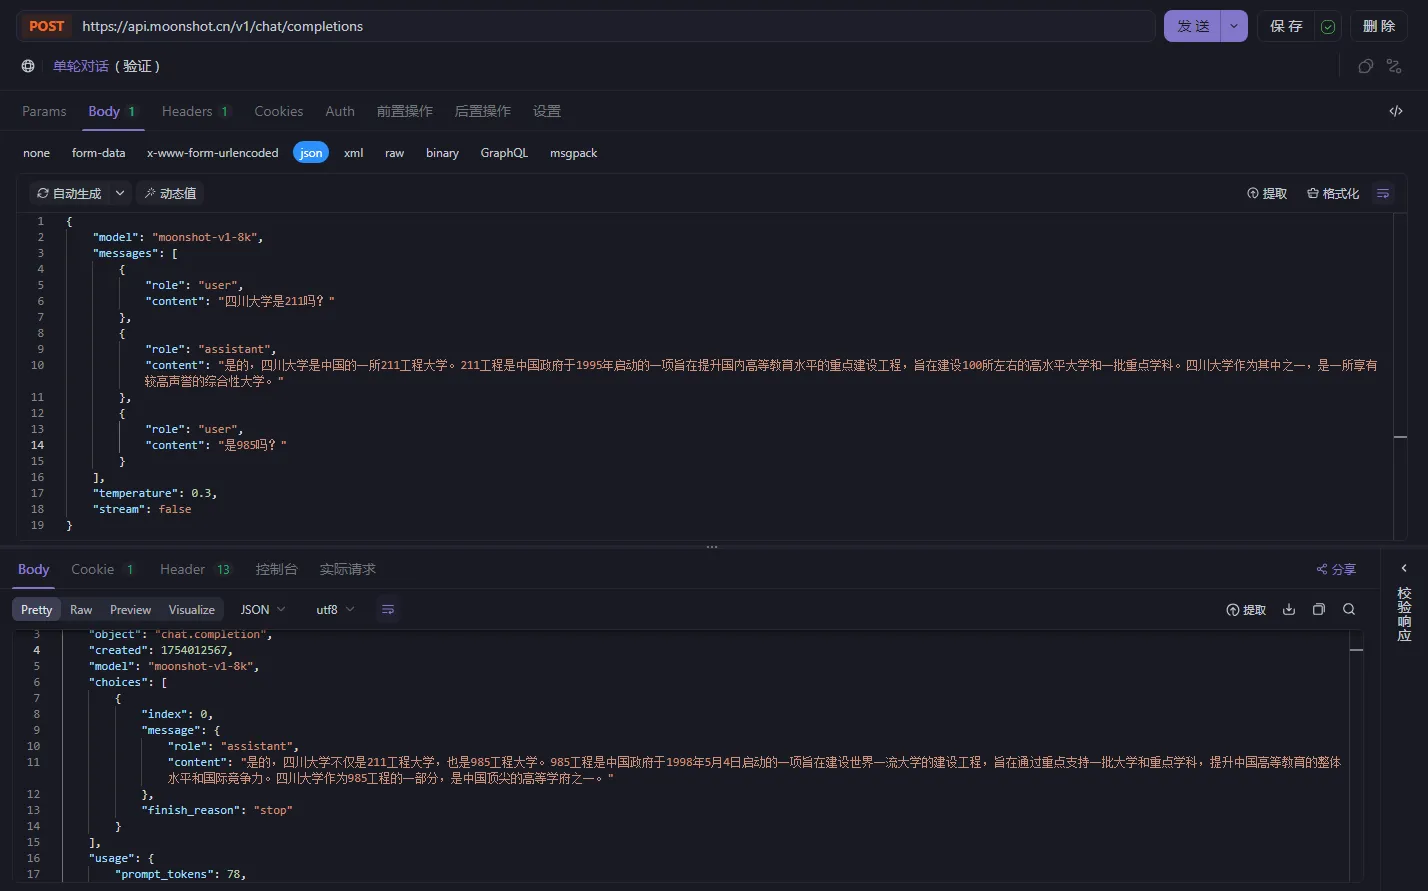Switch to the response Cookie tab
The height and width of the screenshot is (891, 1428).
[x=103, y=569]
